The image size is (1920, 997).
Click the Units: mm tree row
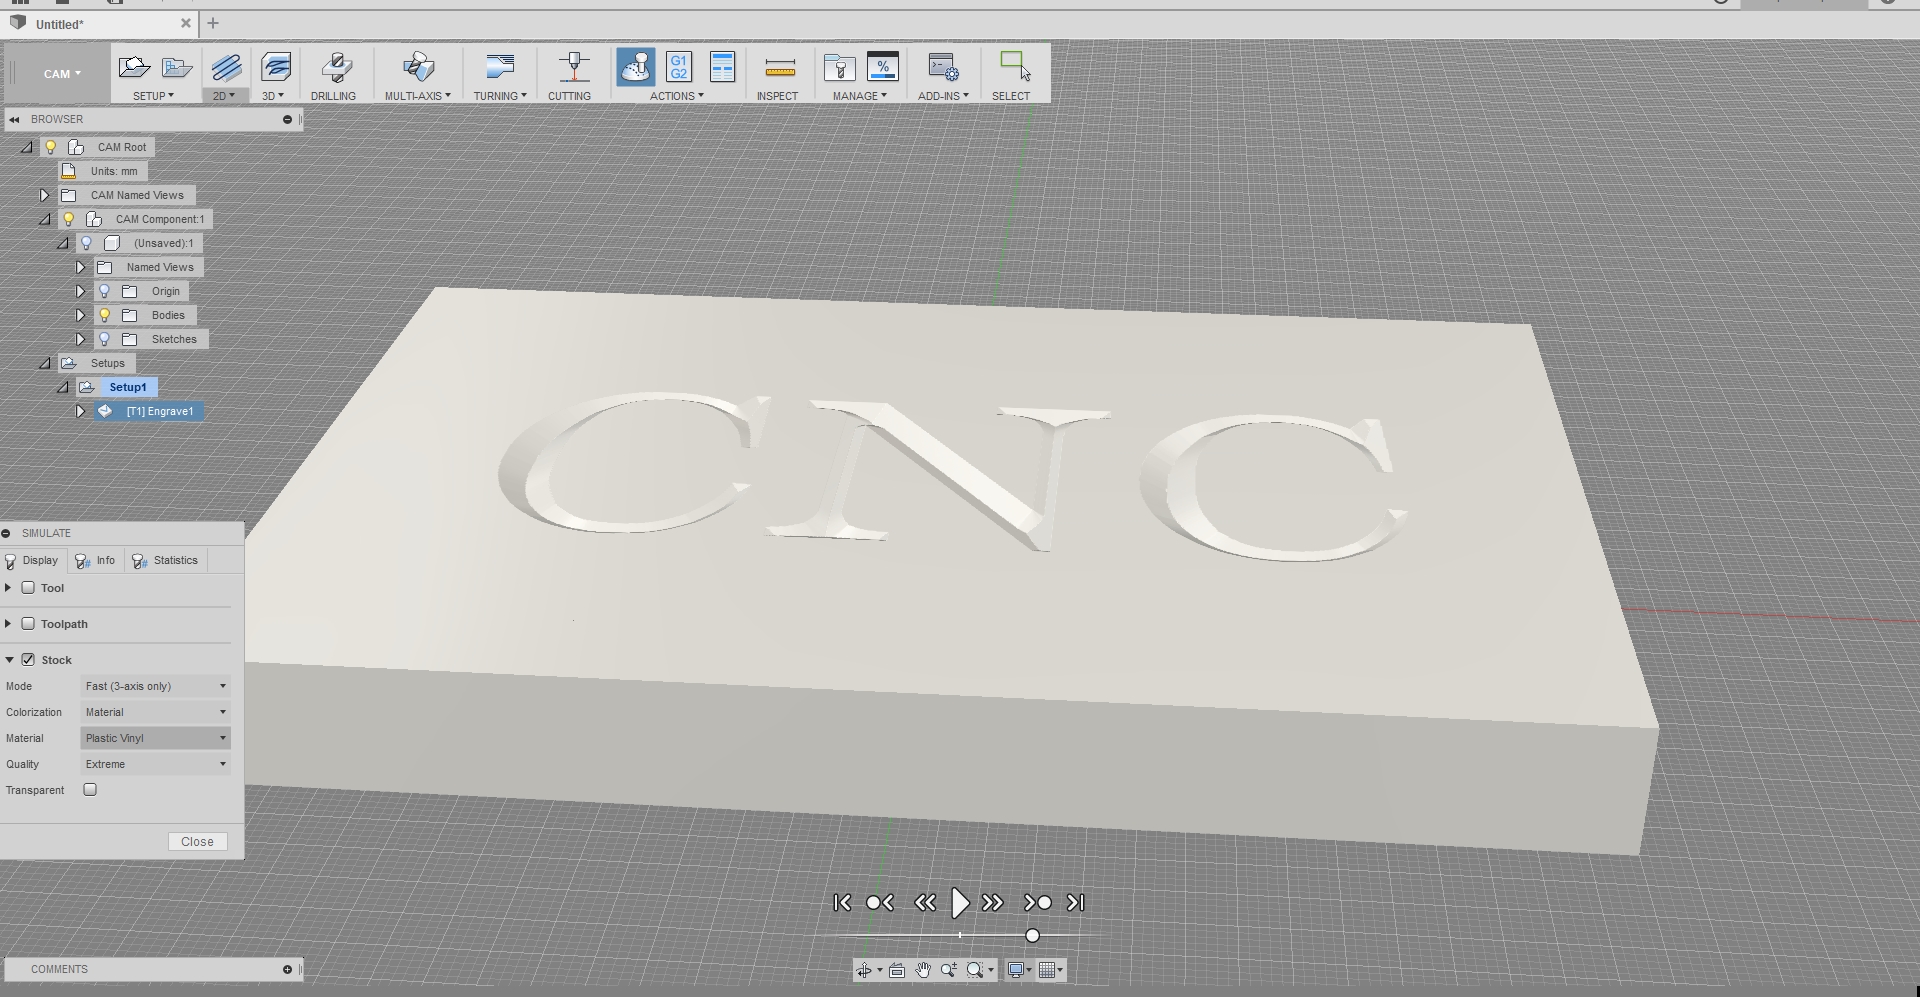point(101,171)
